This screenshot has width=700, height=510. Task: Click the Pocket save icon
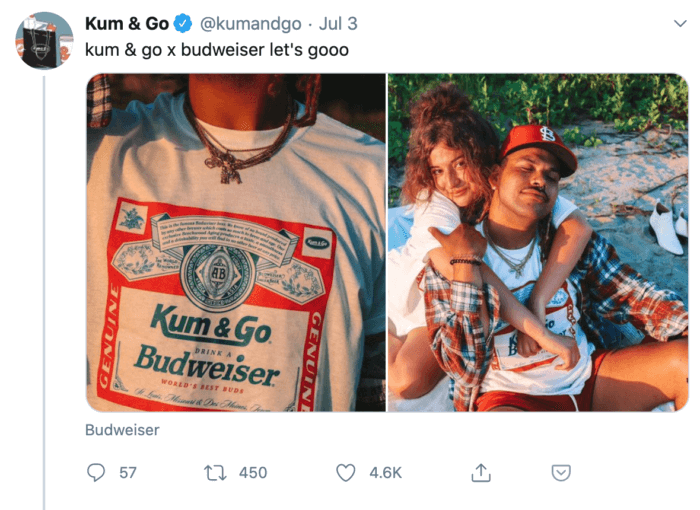[562, 472]
